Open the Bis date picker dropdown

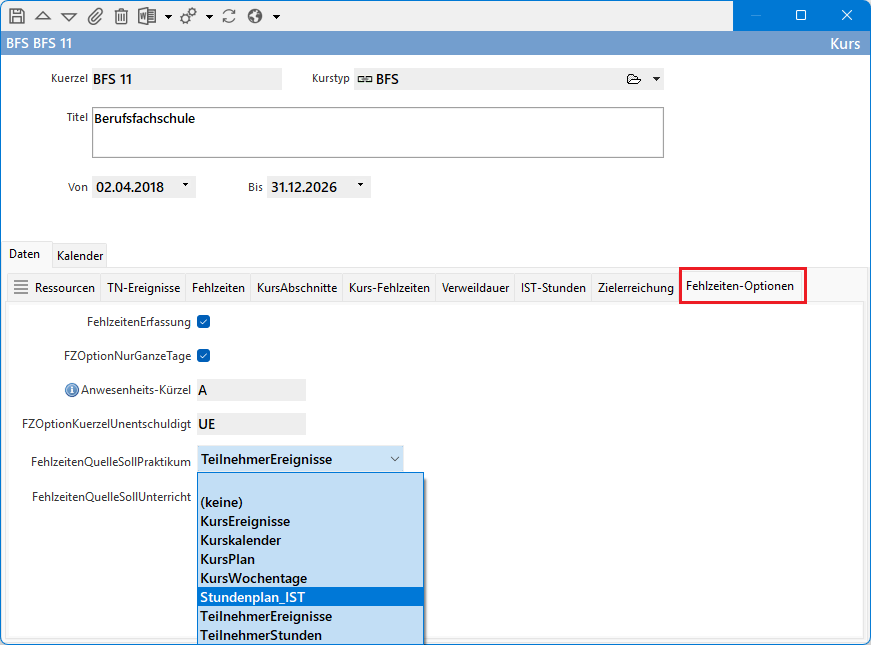pos(360,186)
